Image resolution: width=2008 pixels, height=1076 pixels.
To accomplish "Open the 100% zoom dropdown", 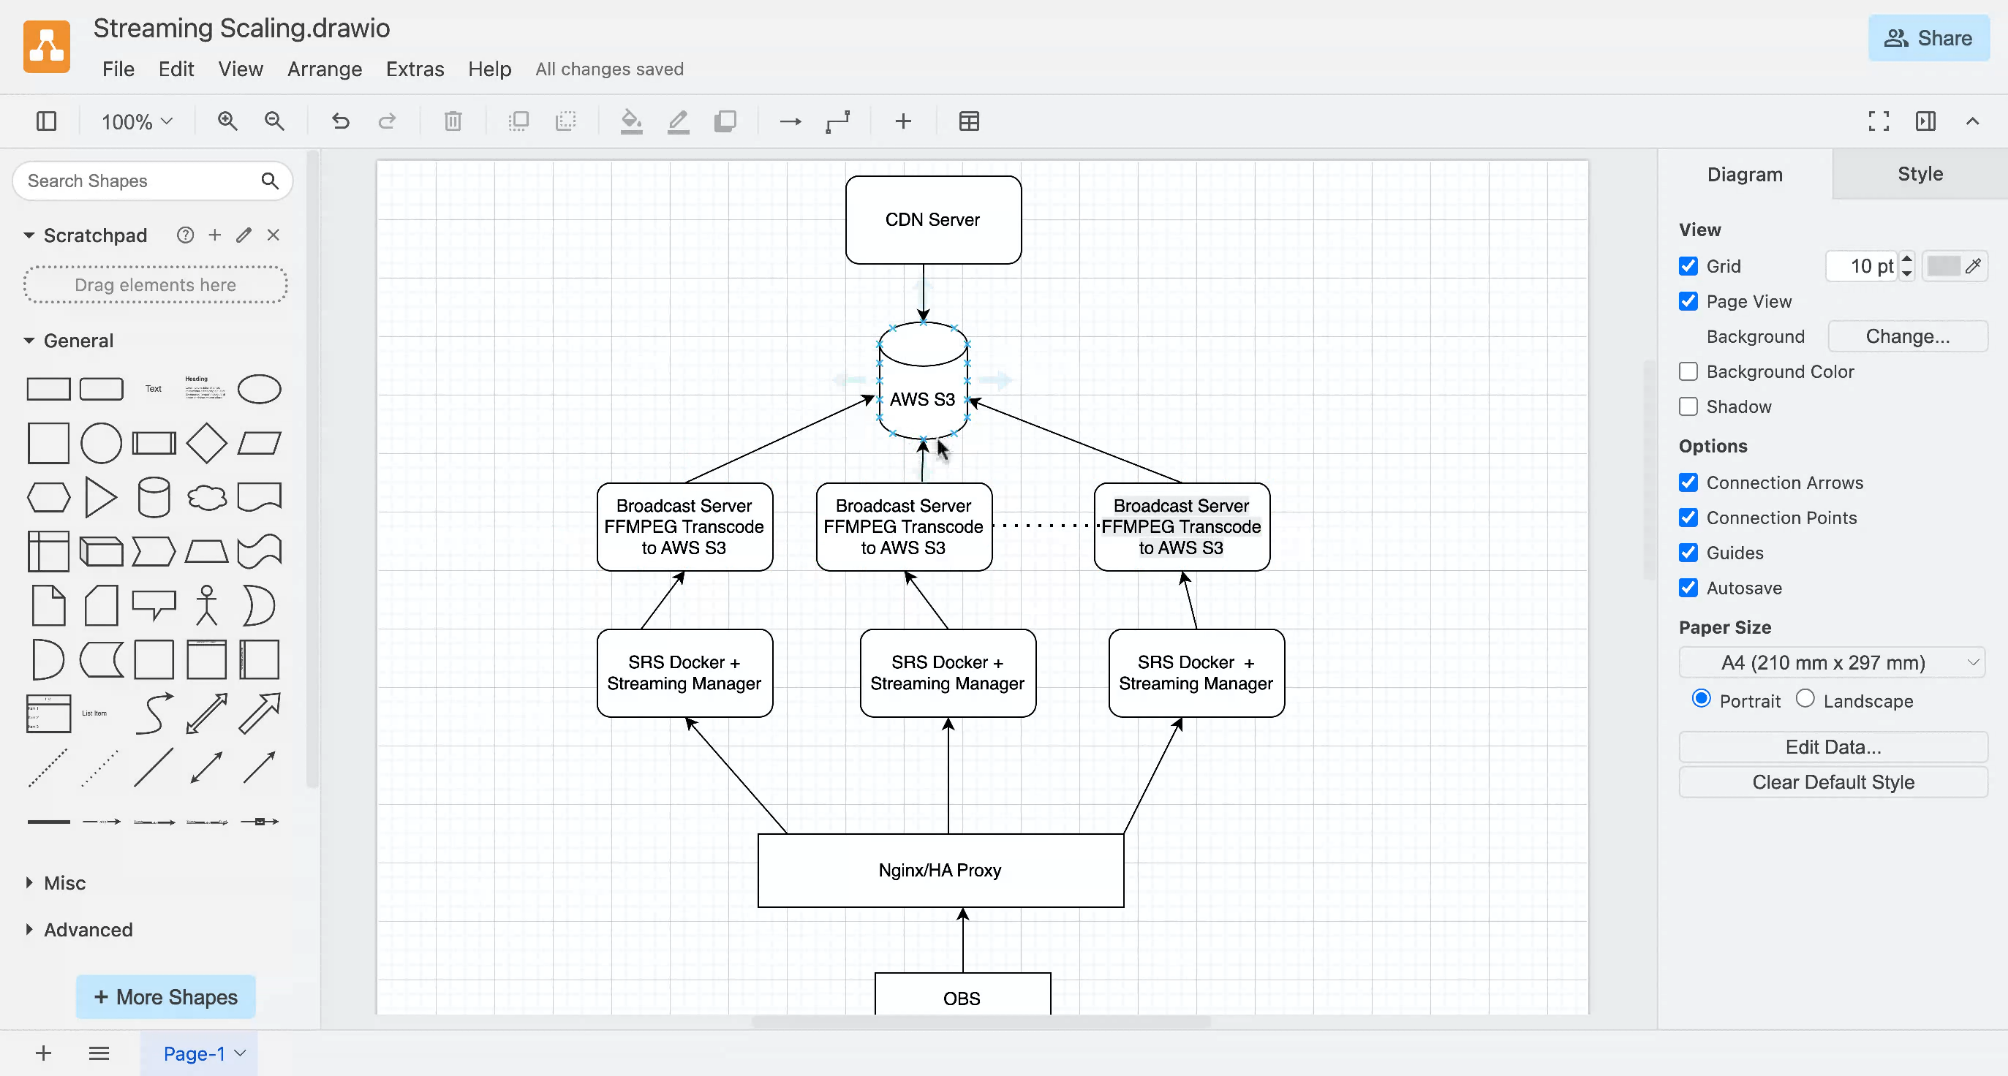I will click(x=137, y=121).
